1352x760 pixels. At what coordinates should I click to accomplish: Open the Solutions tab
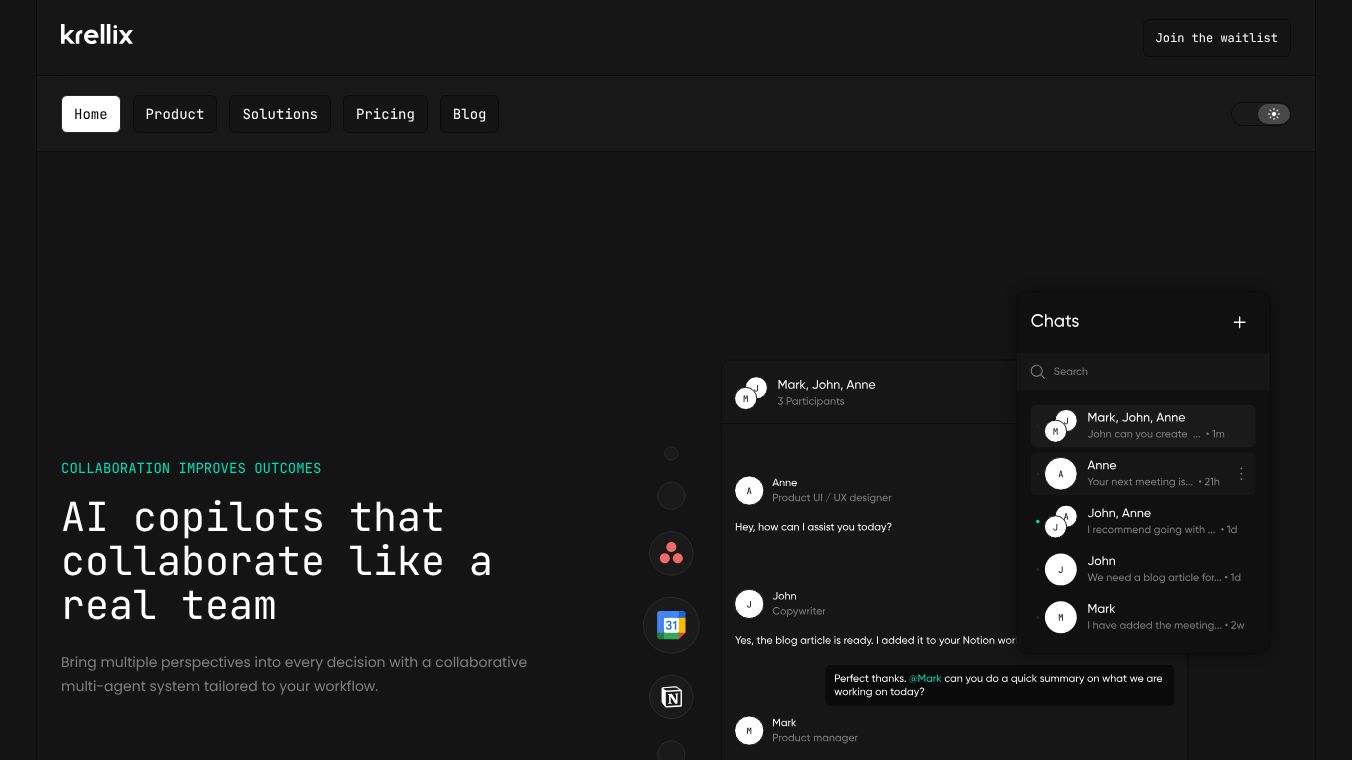[280, 114]
